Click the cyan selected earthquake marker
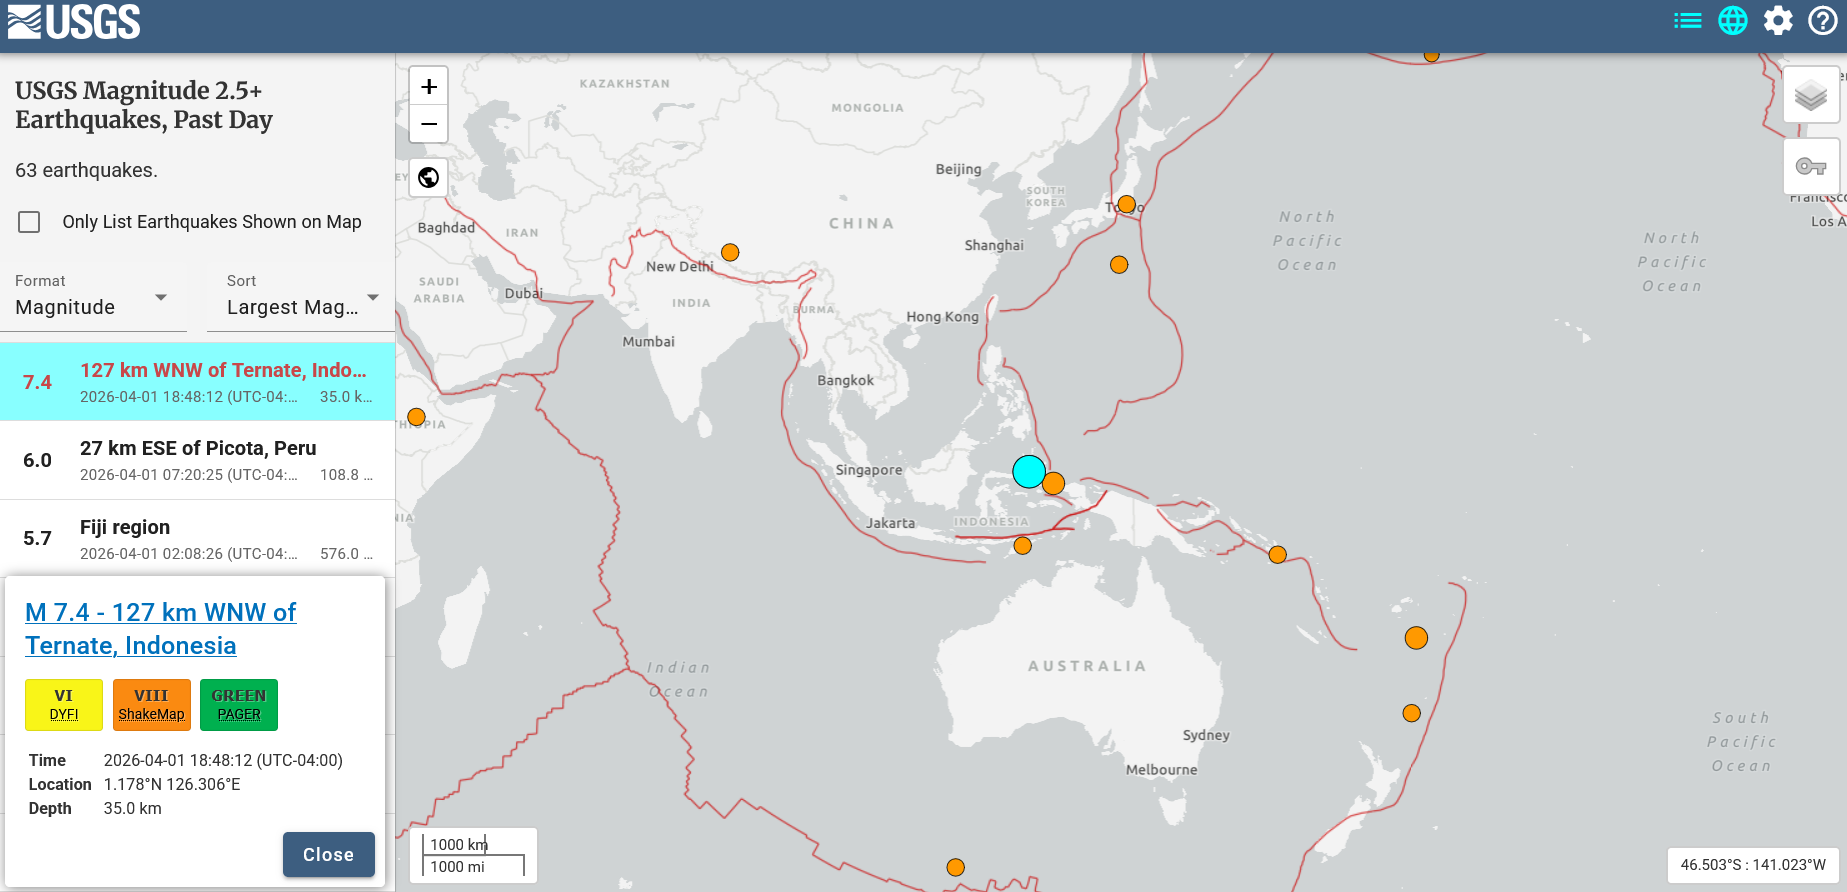1847x892 pixels. pyautogui.click(x=1028, y=471)
